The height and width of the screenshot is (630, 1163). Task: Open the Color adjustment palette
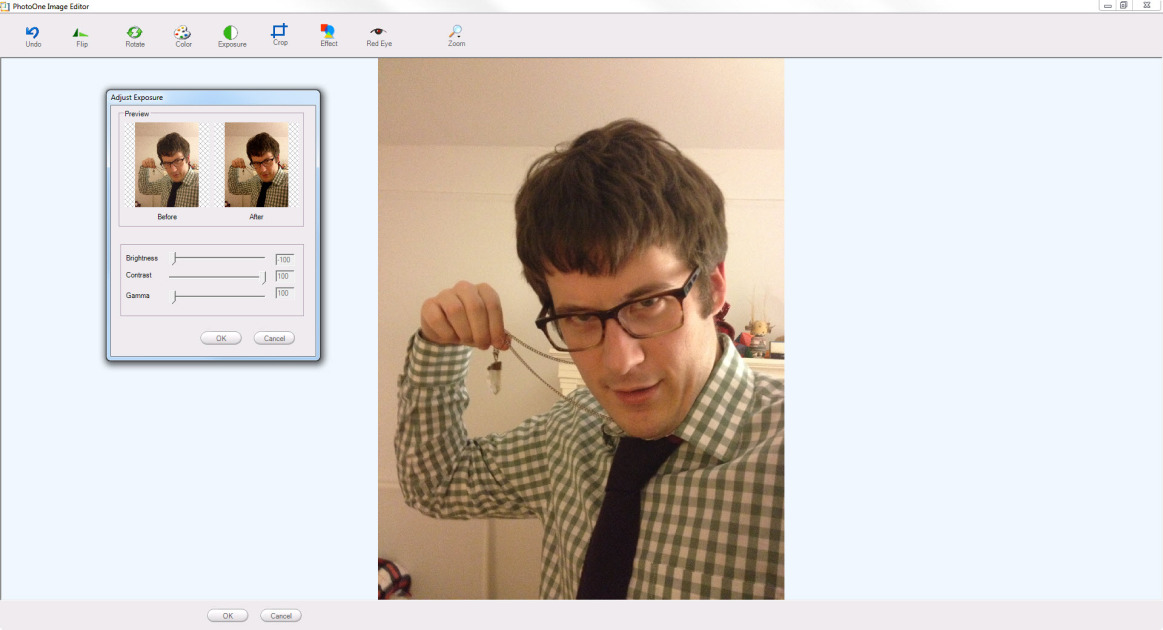point(183,33)
